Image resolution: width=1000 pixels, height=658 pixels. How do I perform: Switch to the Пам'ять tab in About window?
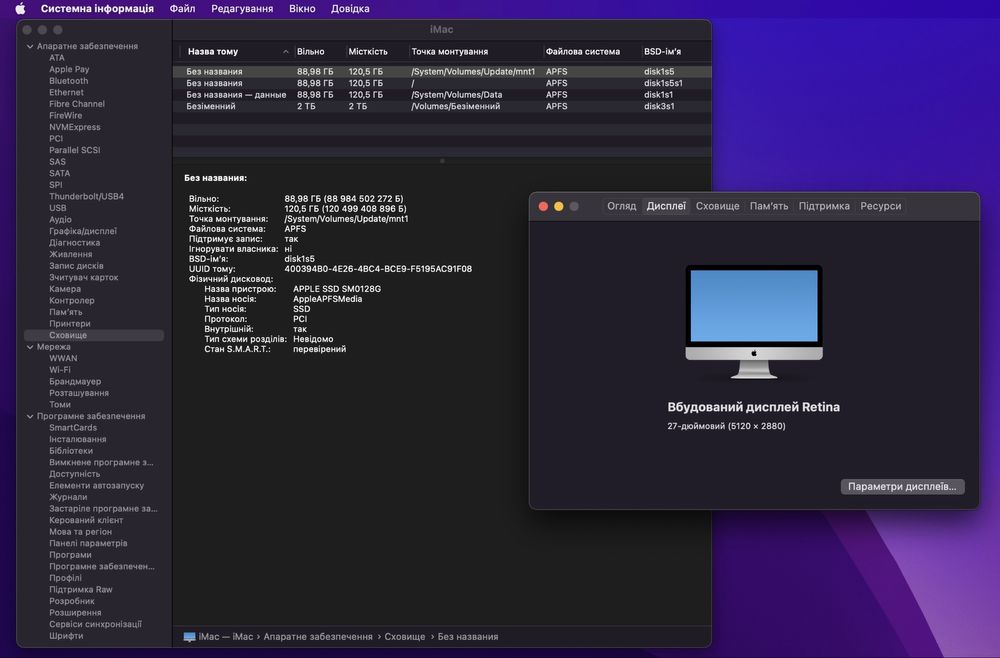769,206
